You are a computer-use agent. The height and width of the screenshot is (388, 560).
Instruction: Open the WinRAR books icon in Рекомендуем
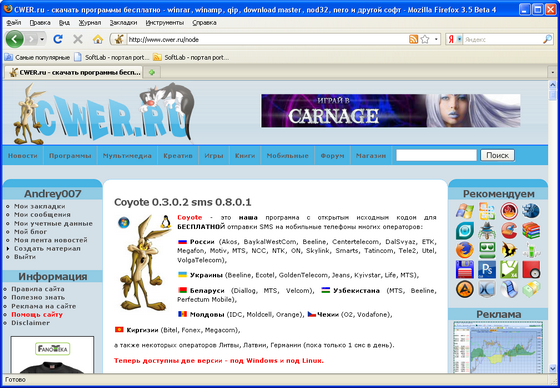point(531,230)
